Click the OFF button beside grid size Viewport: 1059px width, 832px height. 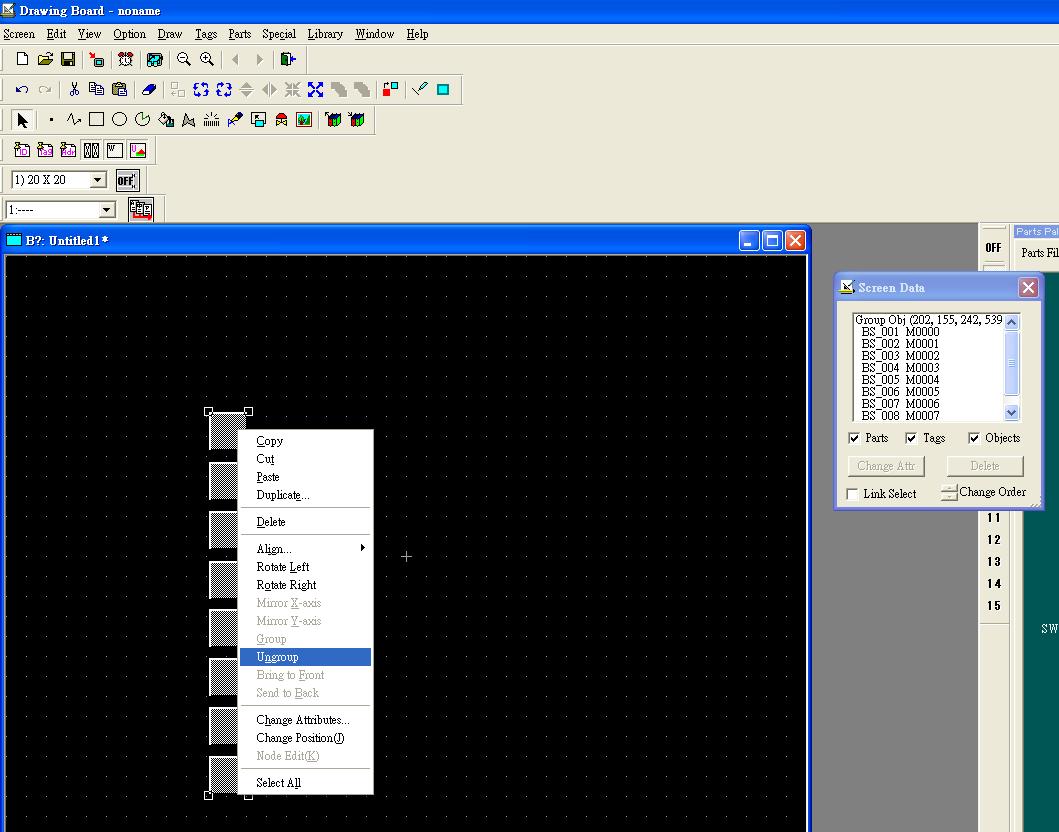coord(126,180)
